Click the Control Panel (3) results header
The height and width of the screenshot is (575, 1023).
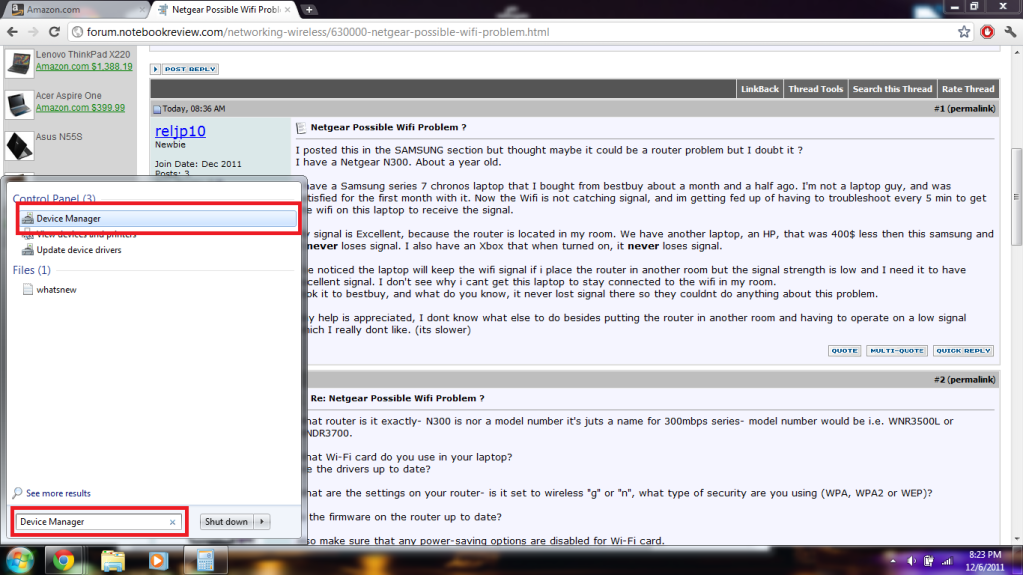pos(54,198)
